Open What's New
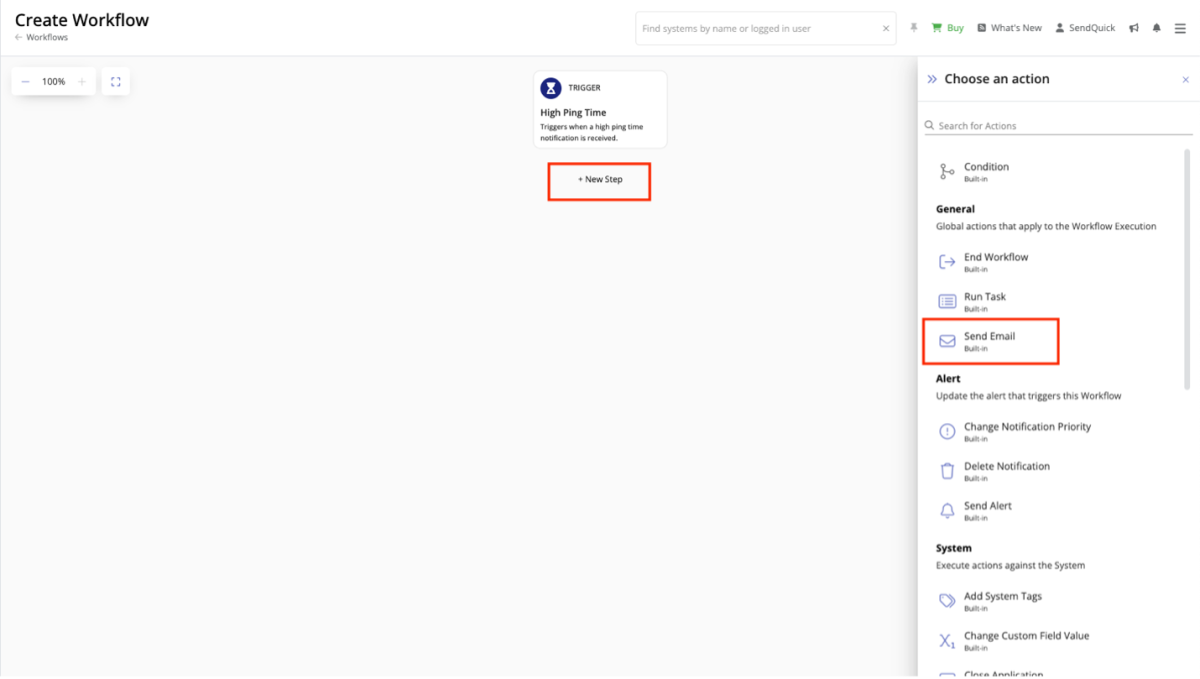The image size is (1200, 679). tap(1009, 28)
